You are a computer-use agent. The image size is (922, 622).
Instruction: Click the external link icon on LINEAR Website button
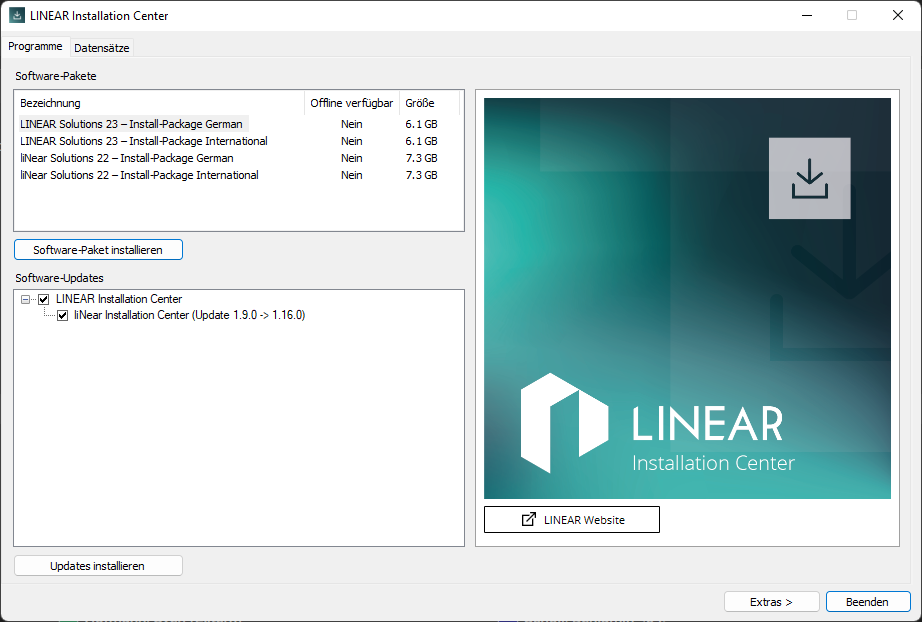pos(529,519)
